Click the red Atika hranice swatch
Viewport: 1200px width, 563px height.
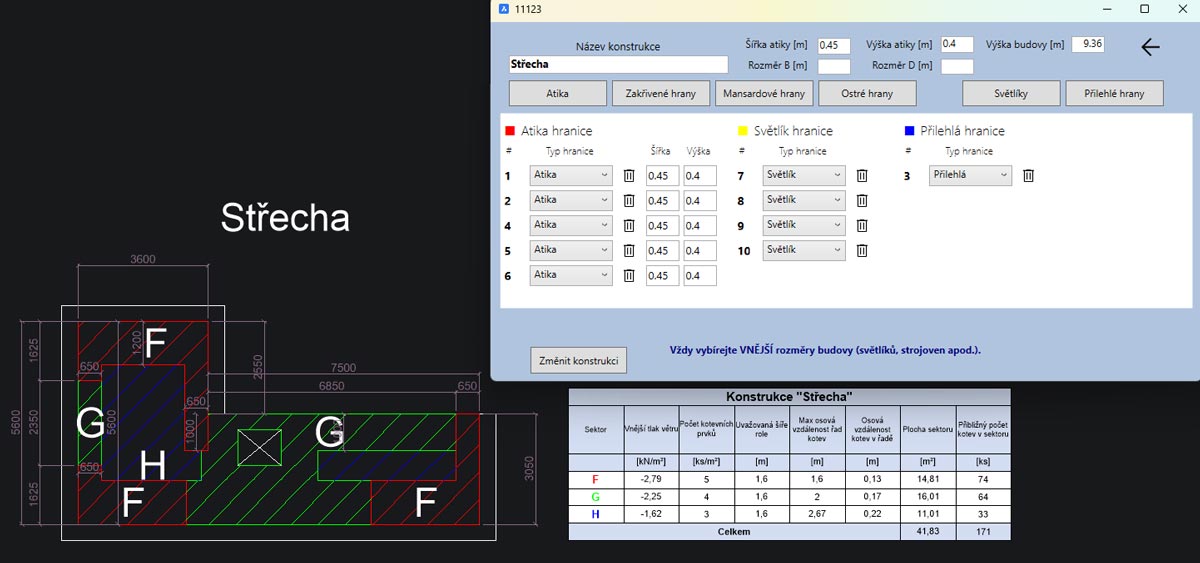click(510, 131)
